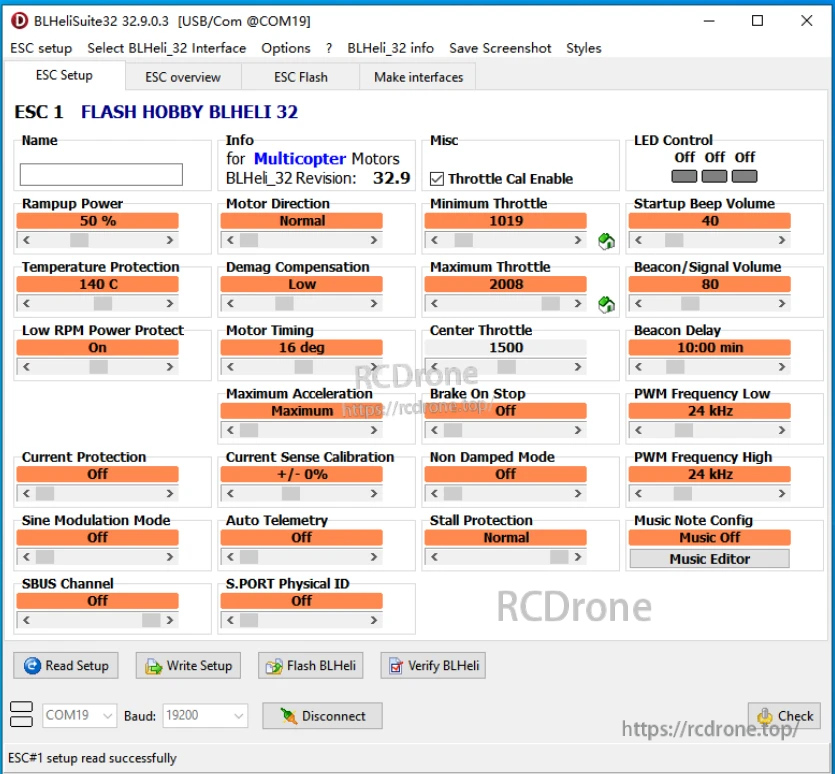This screenshot has width=835, height=774.
Task: Open Select BLHeli_32 Interface menu
Action: tap(167, 48)
